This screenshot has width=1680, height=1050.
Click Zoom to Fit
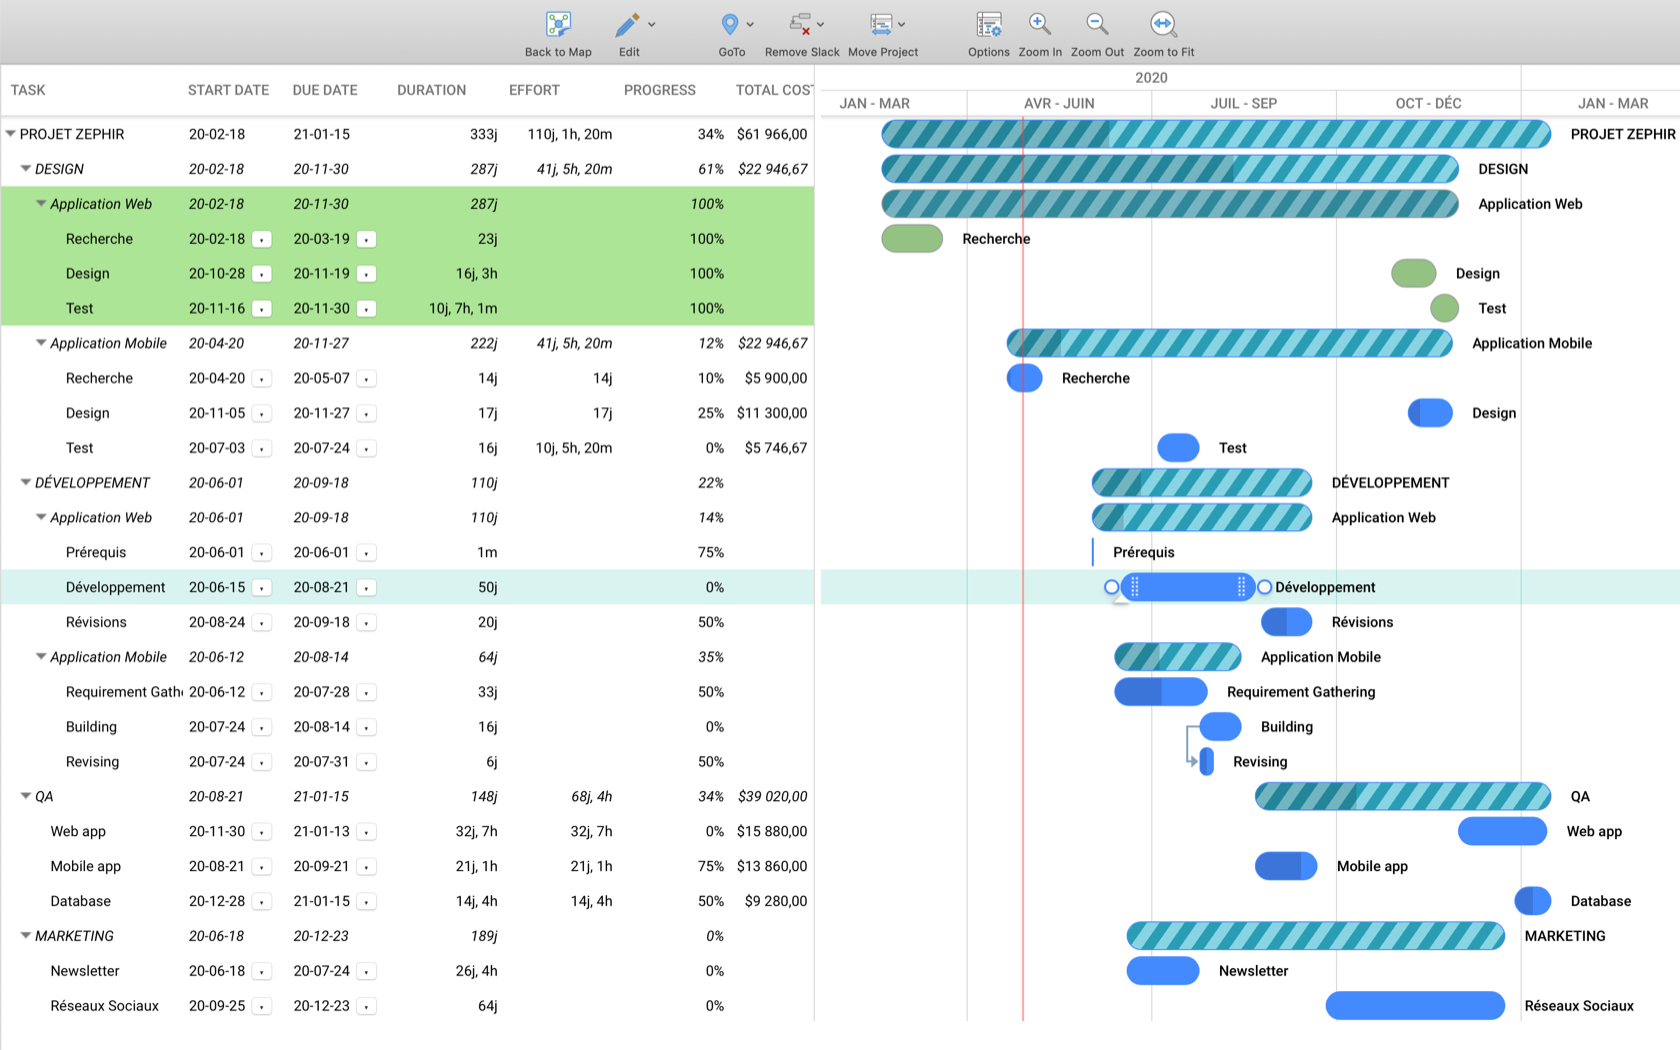[x=1163, y=23]
